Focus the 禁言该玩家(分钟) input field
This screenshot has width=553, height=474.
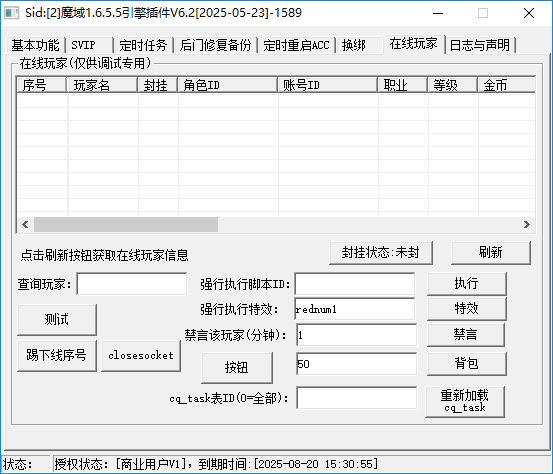356,335
